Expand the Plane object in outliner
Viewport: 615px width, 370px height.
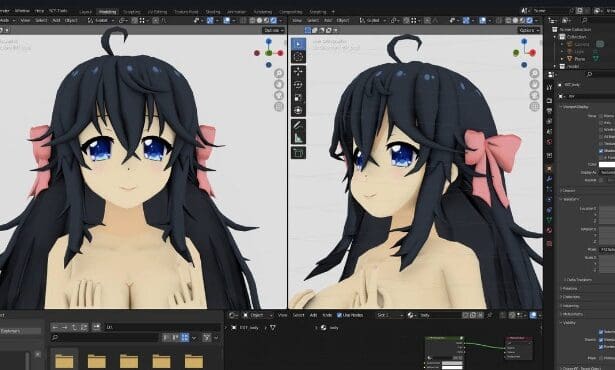pyautogui.click(x=563, y=59)
